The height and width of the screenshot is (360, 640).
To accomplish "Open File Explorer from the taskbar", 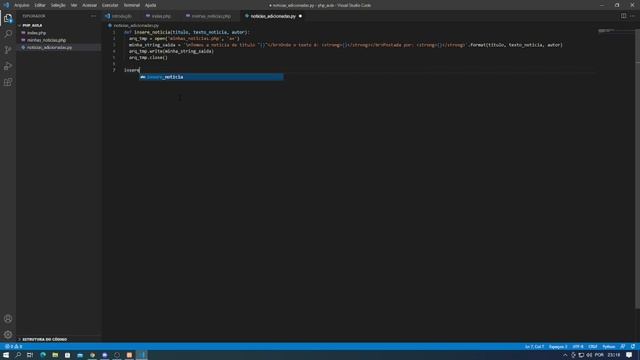I will click(55, 355).
